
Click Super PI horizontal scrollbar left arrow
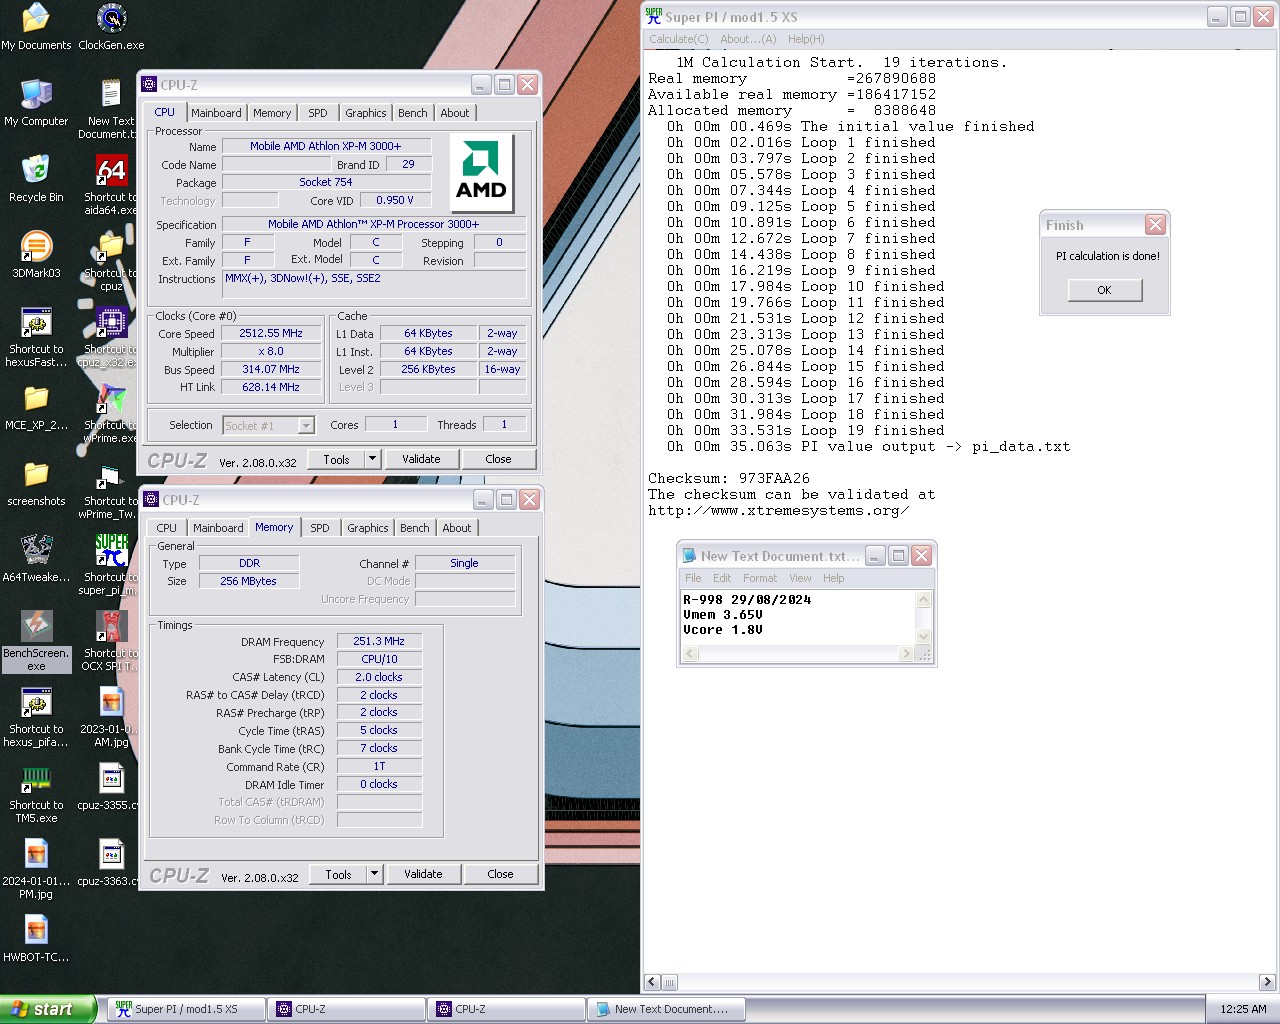(x=652, y=982)
